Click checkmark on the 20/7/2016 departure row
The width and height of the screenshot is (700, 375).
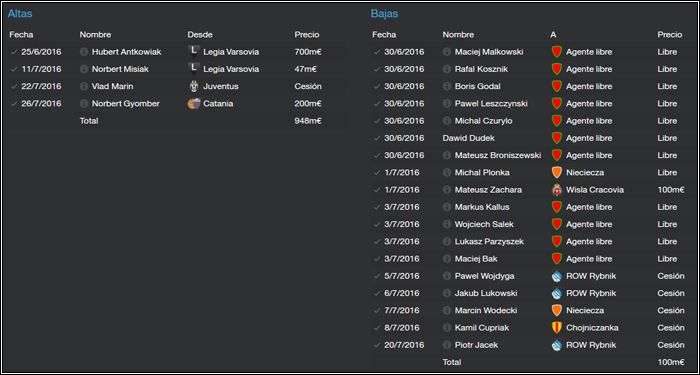tap(377, 345)
